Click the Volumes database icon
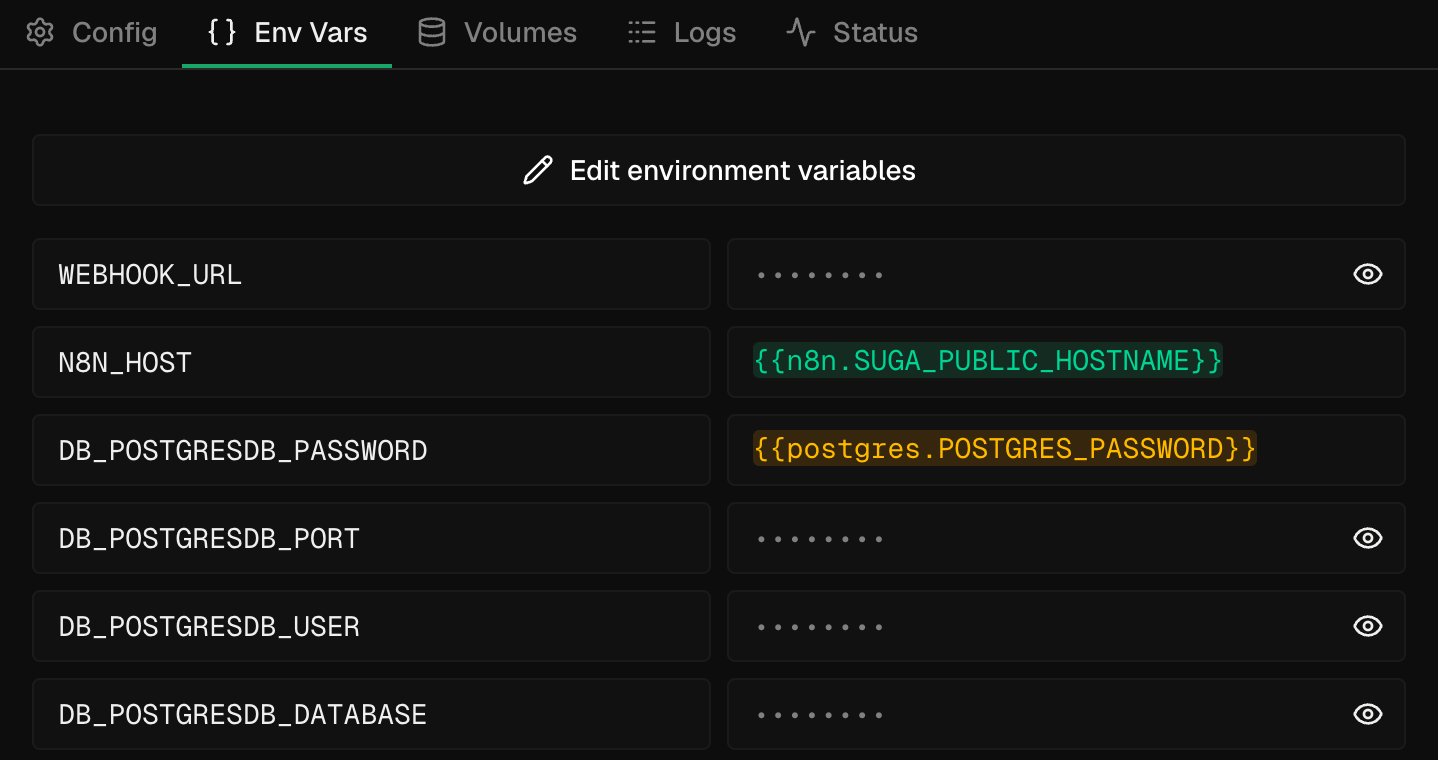The width and height of the screenshot is (1438, 760). point(432,33)
